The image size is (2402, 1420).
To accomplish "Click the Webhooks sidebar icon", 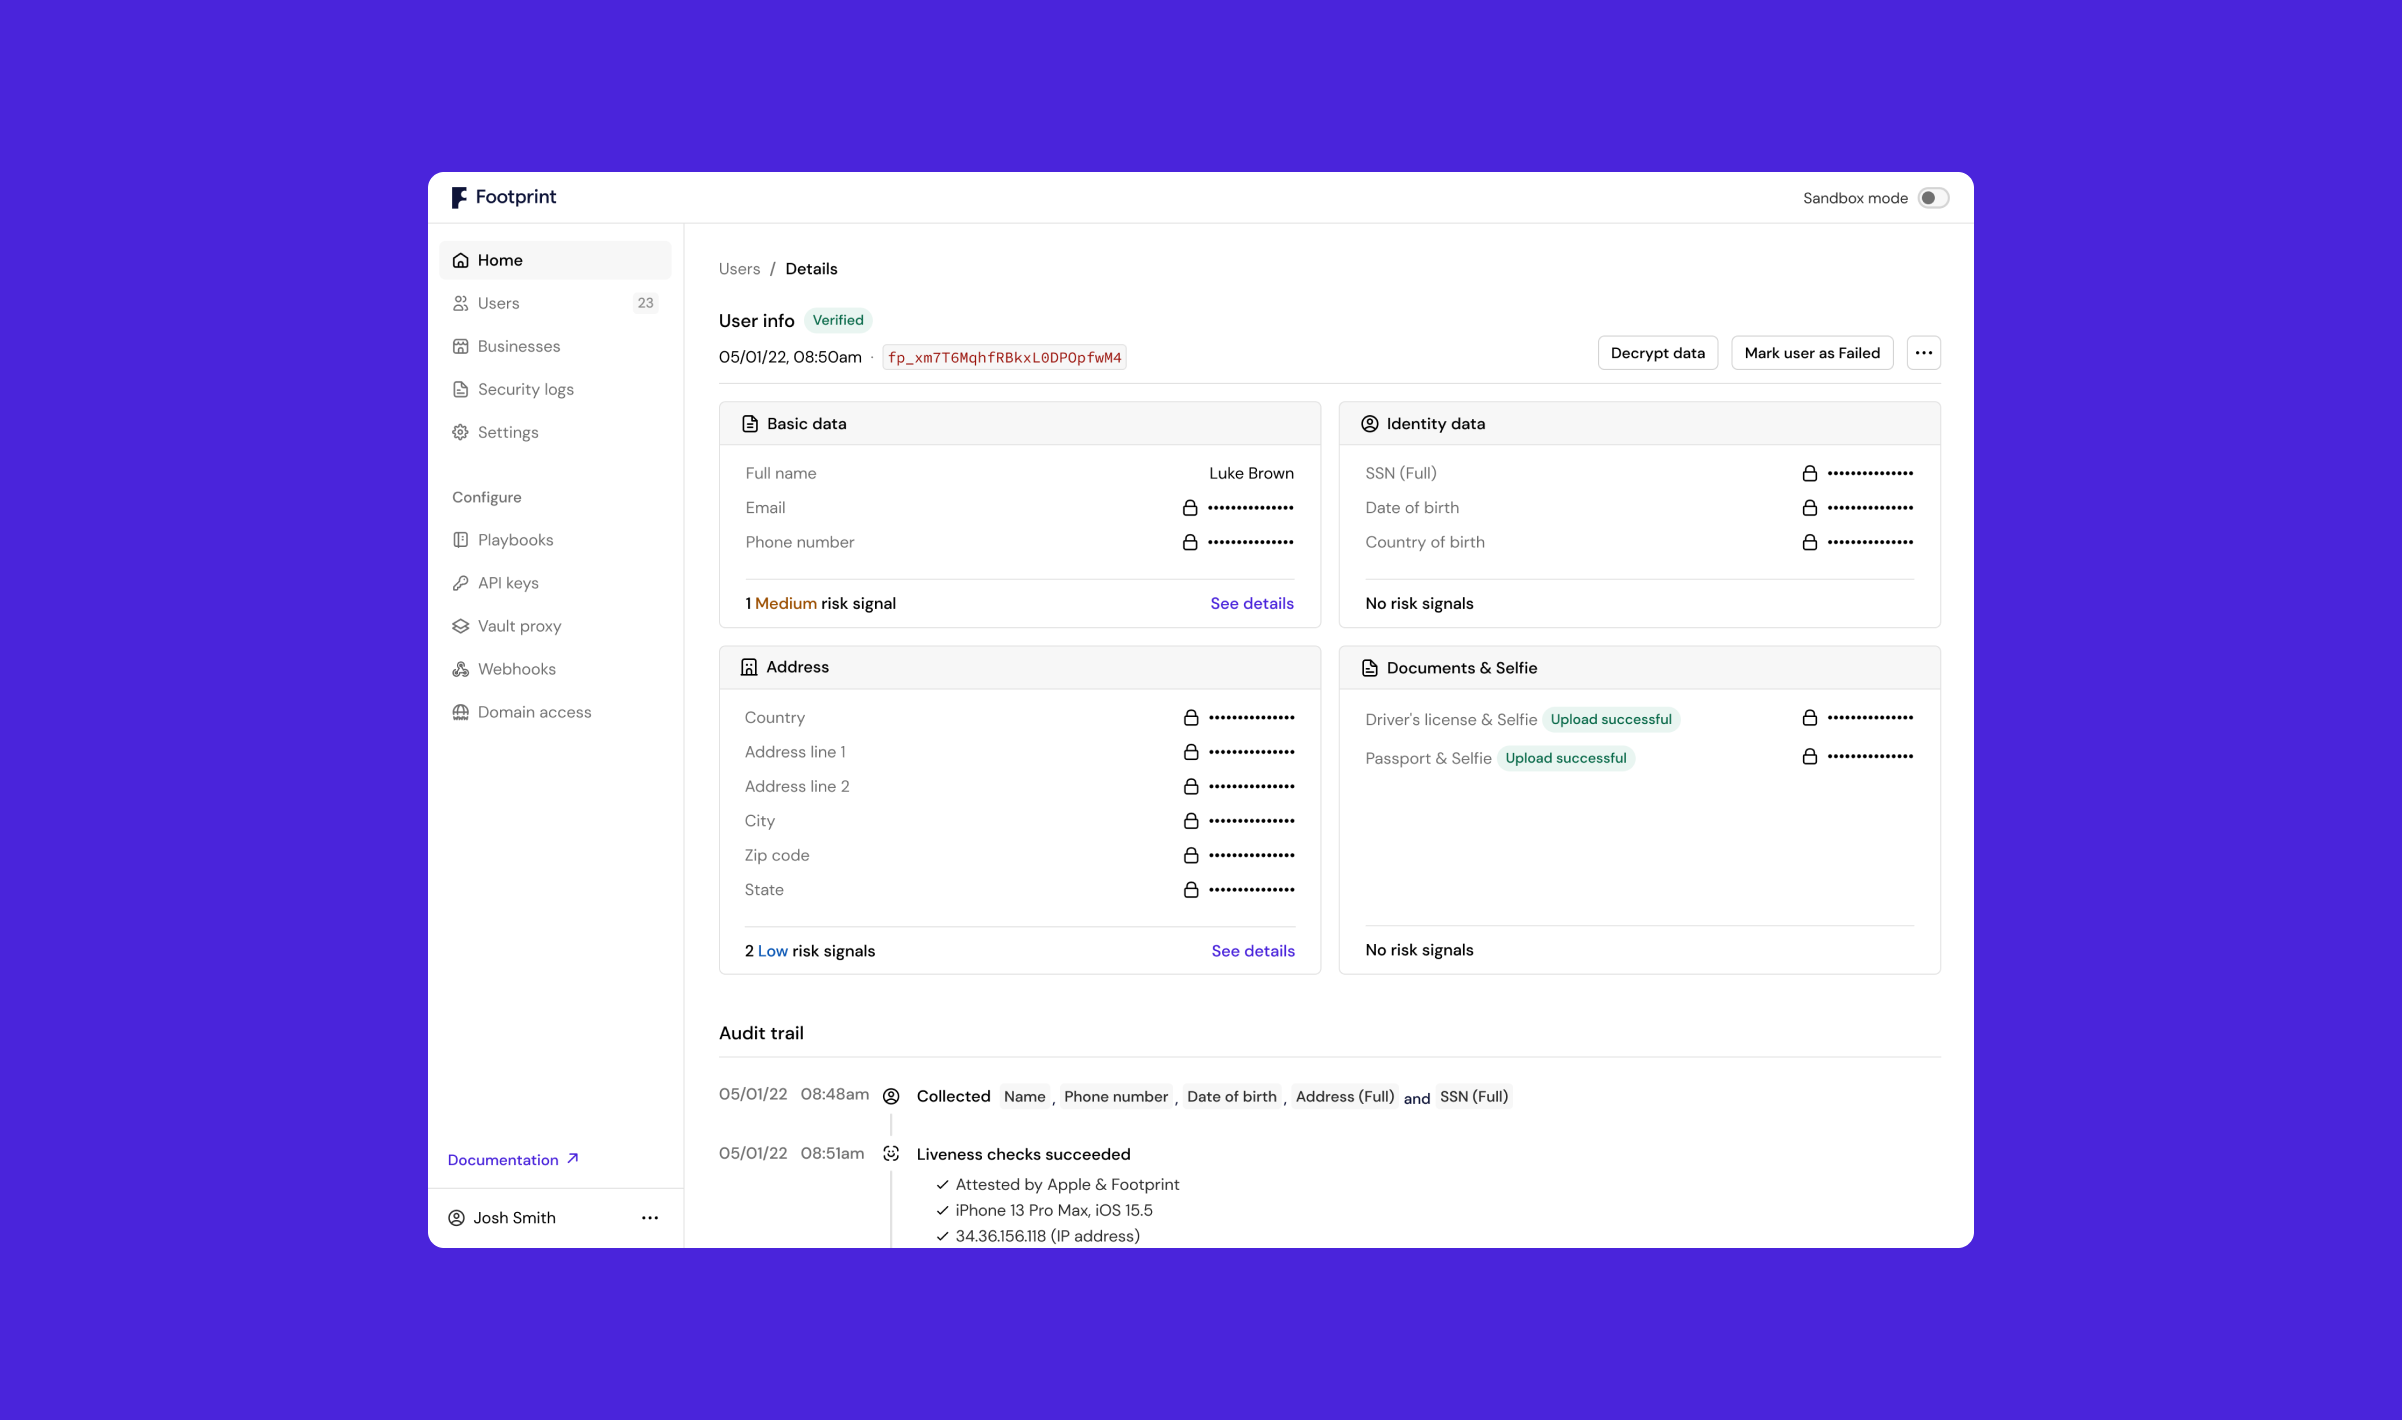I will 461,669.
